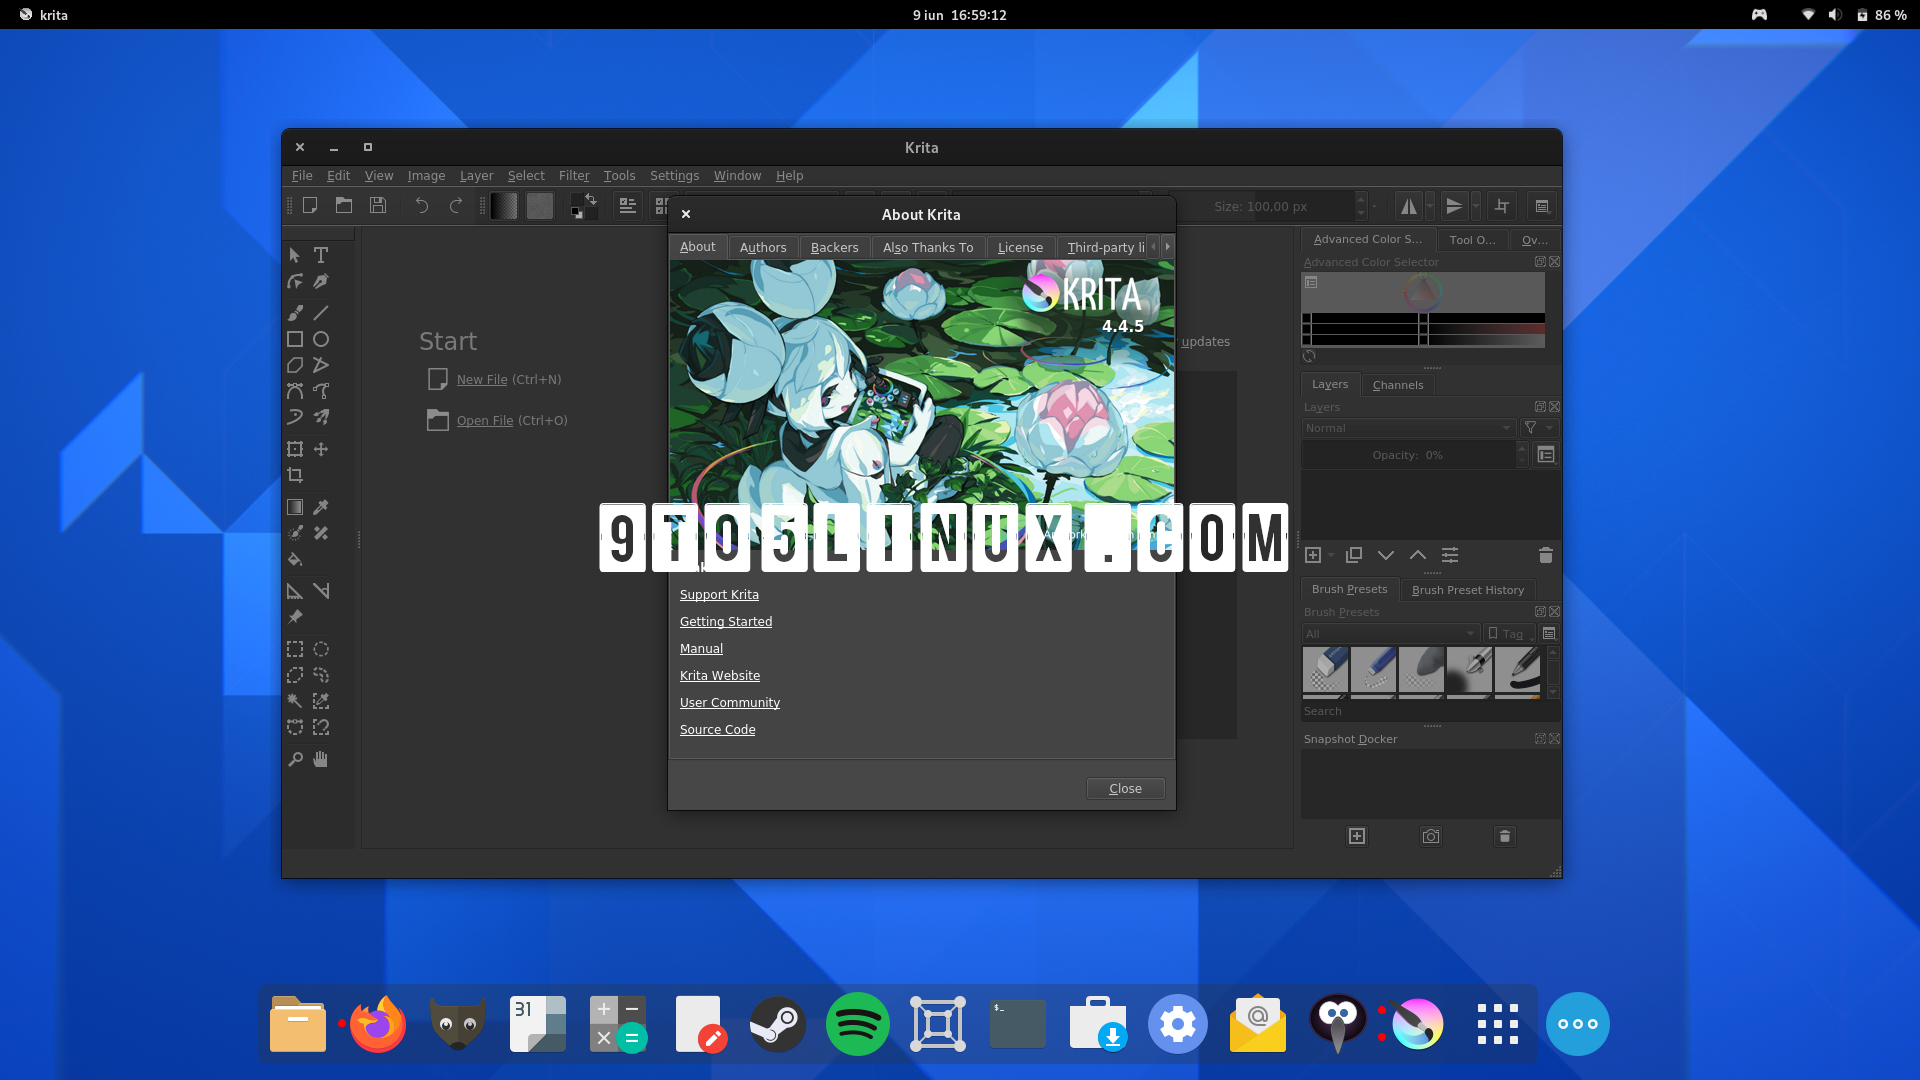Open the layer filter funnel toggle
1920x1080 pixels.
click(x=1531, y=428)
